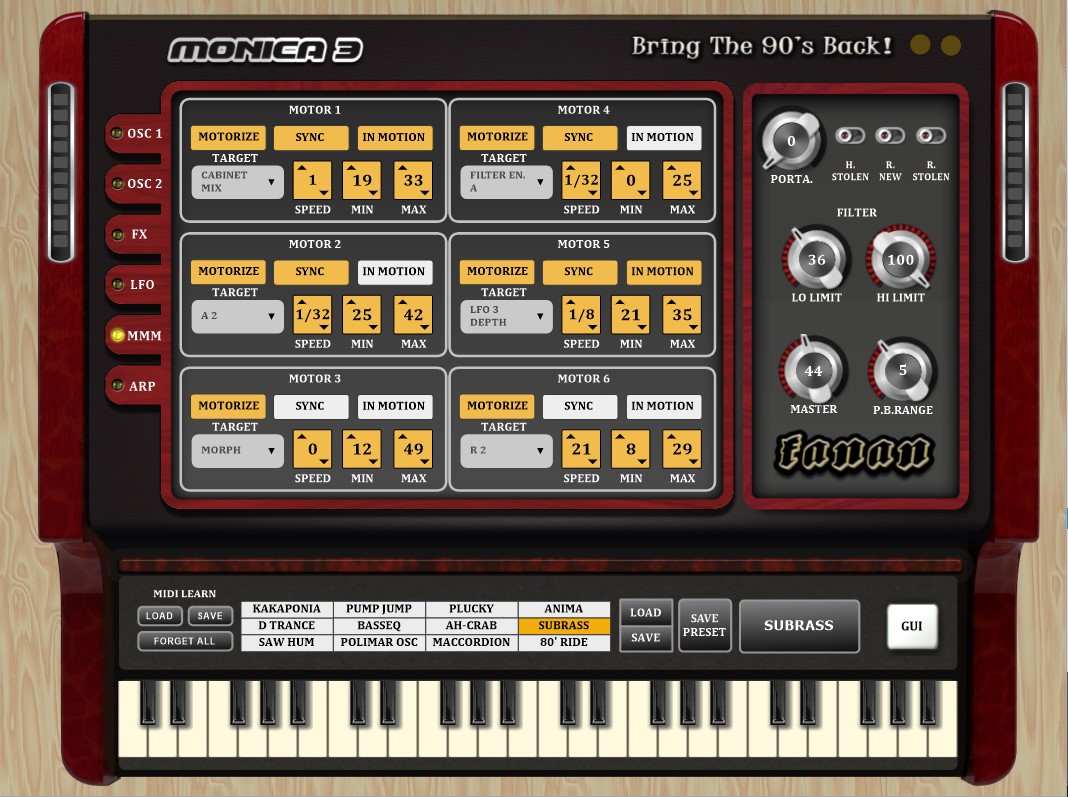The height and width of the screenshot is (797, 1068).
Task: Toggle the H. Stolen switch
Action: tap(850, 136)
